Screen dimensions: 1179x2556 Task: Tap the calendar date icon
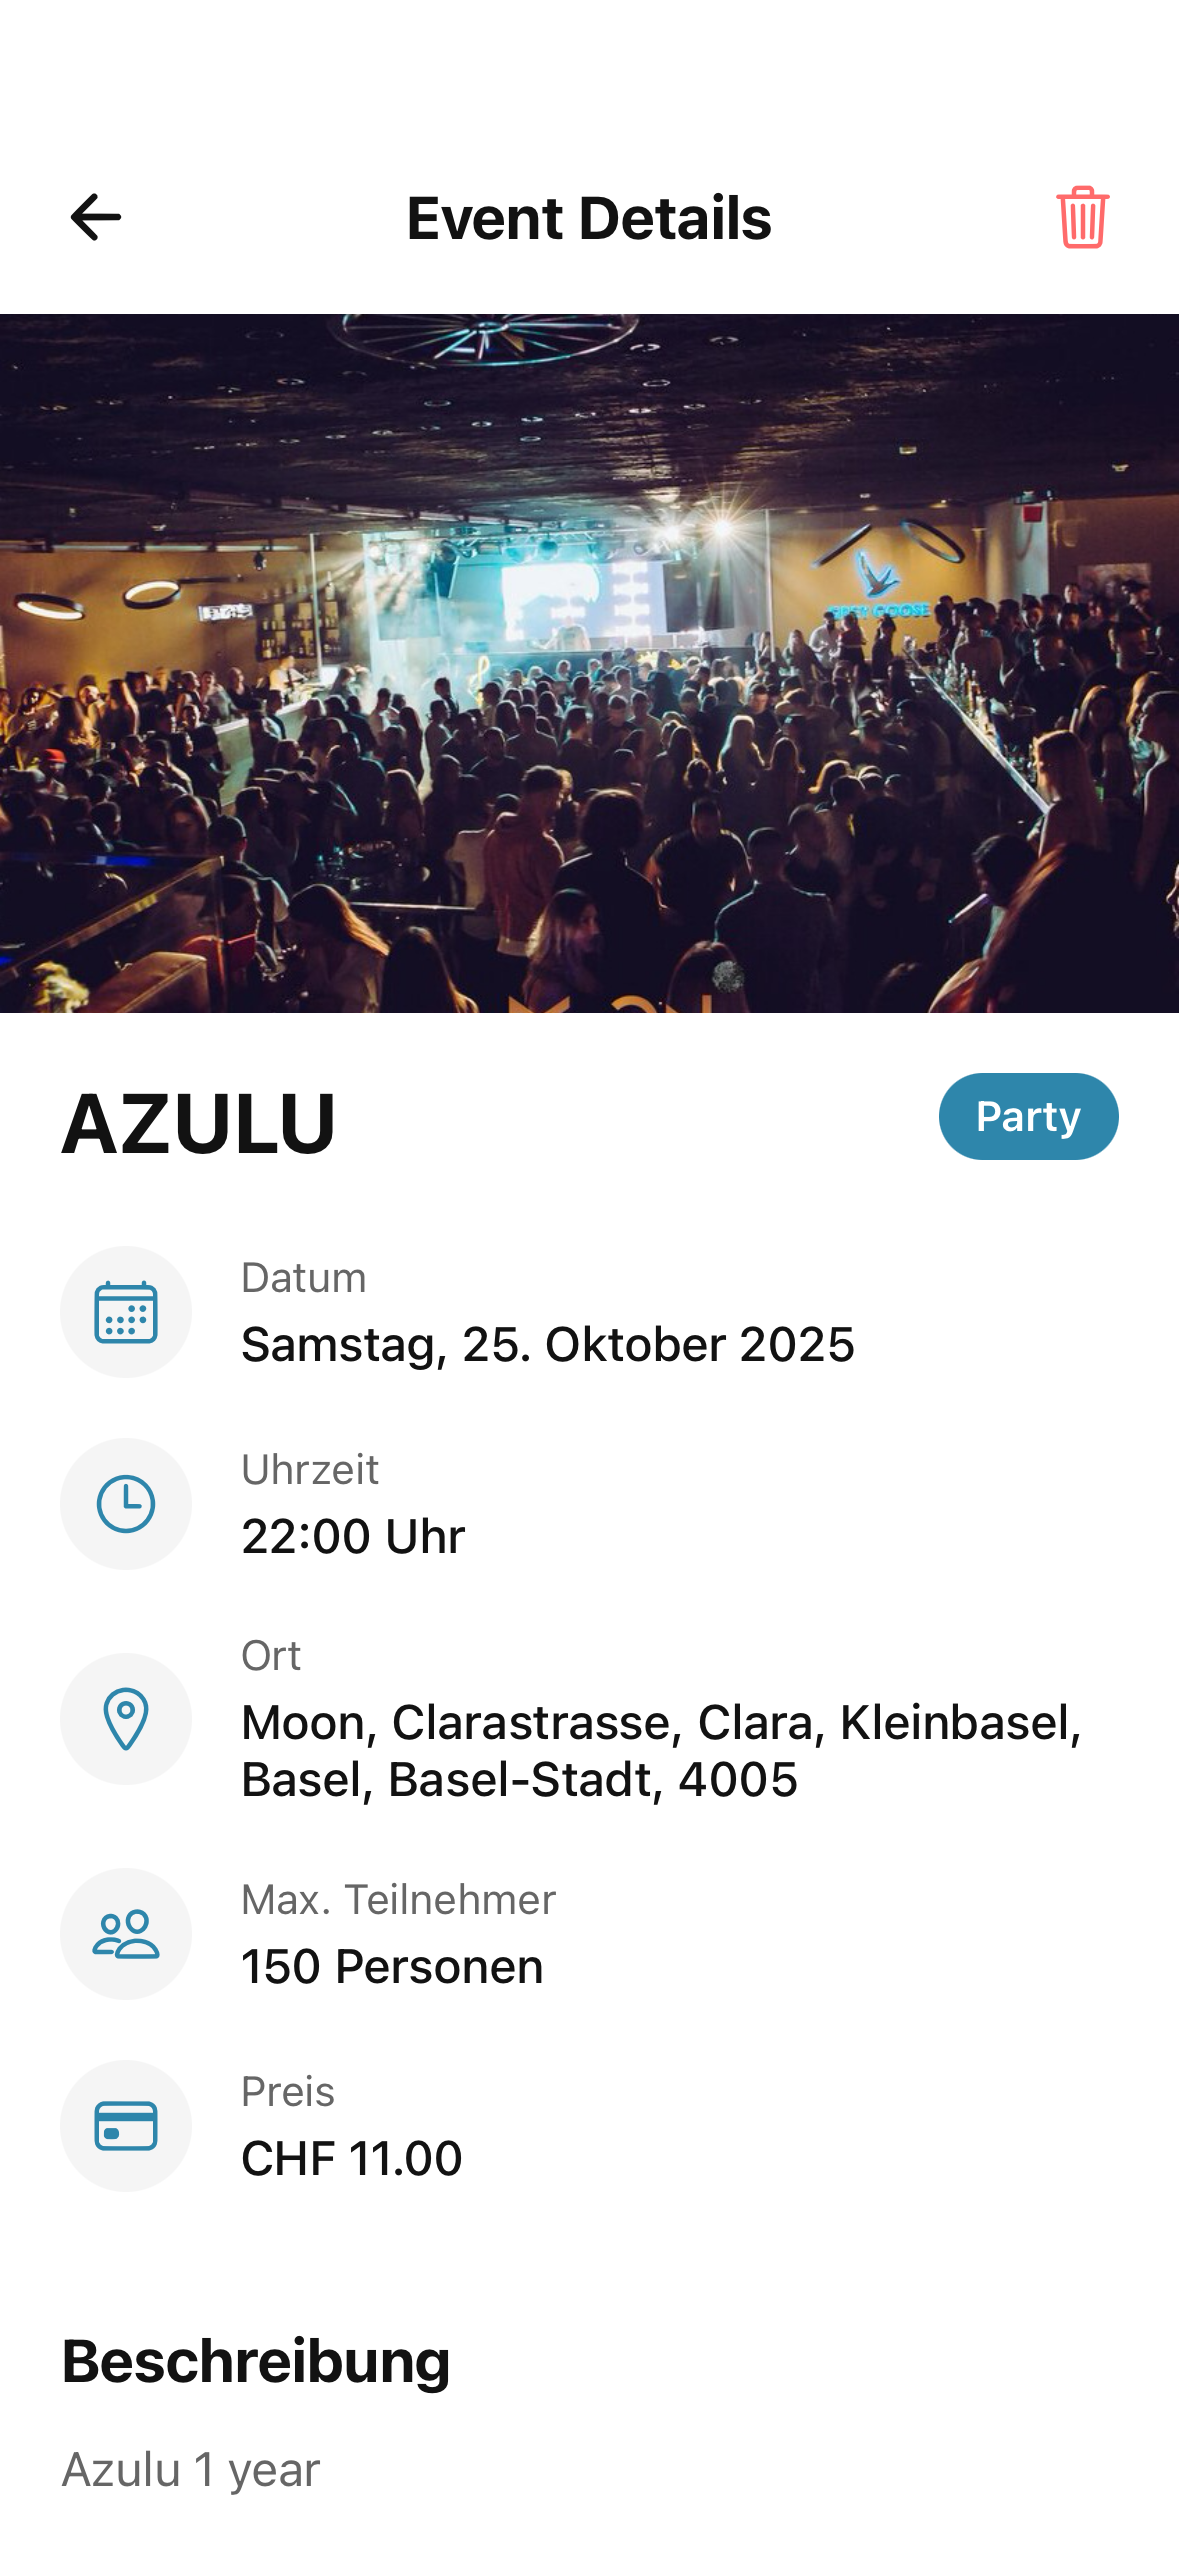pos(126,1311)
